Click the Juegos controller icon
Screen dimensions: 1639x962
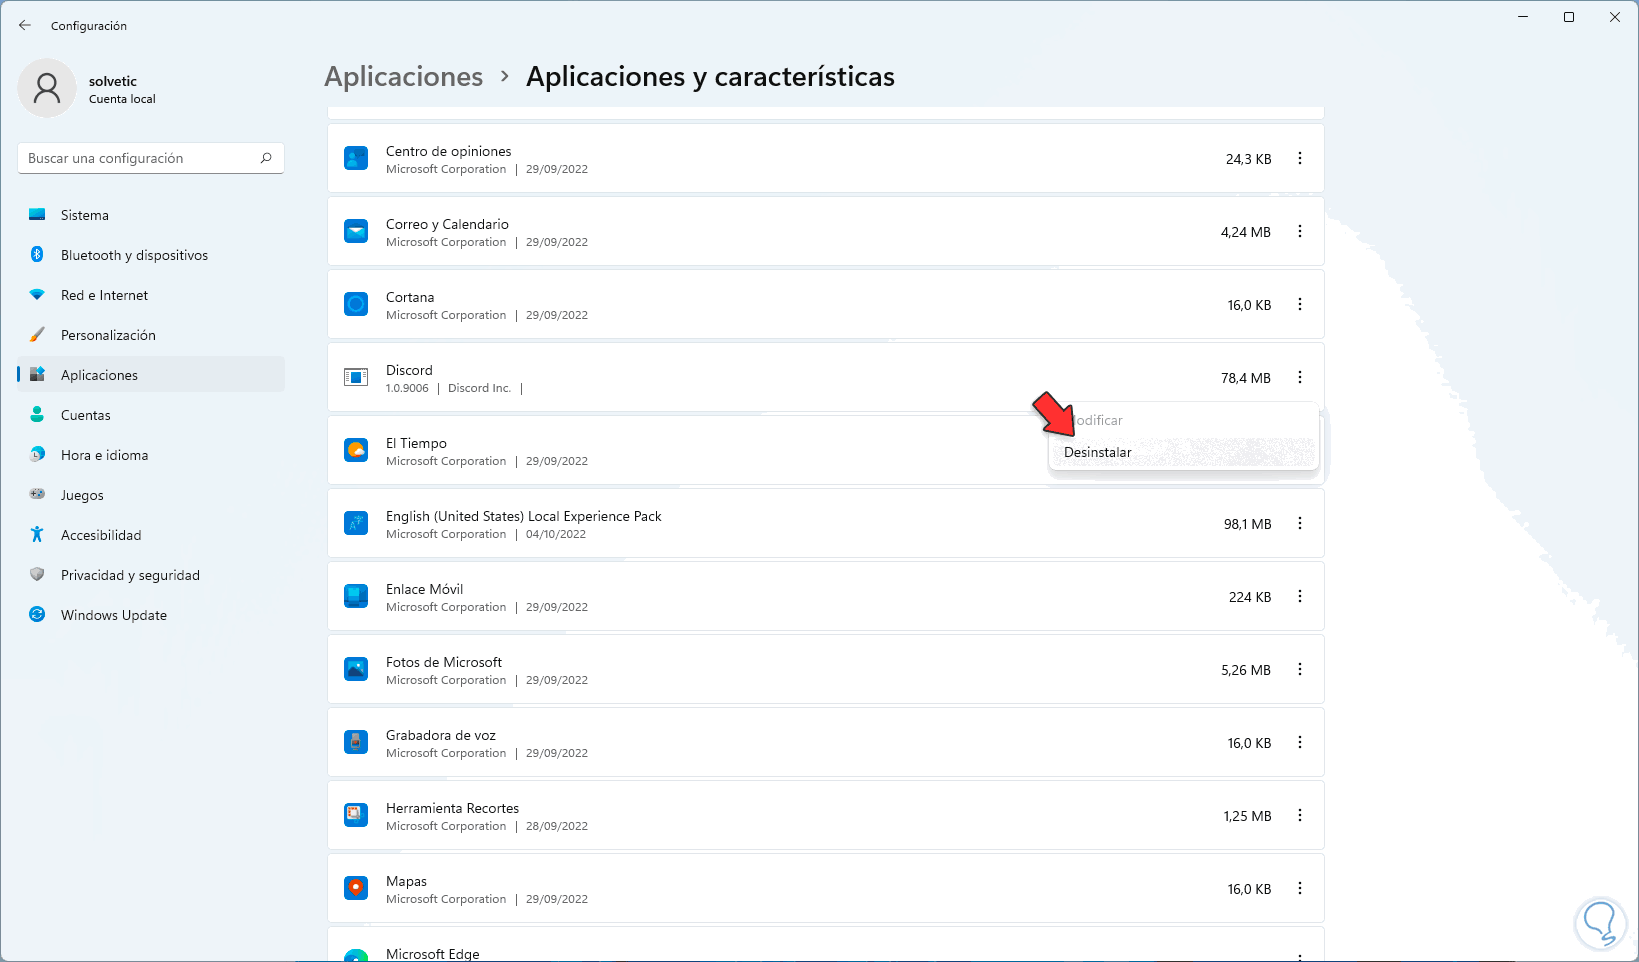pyautogui.click(x=37, y=494)
